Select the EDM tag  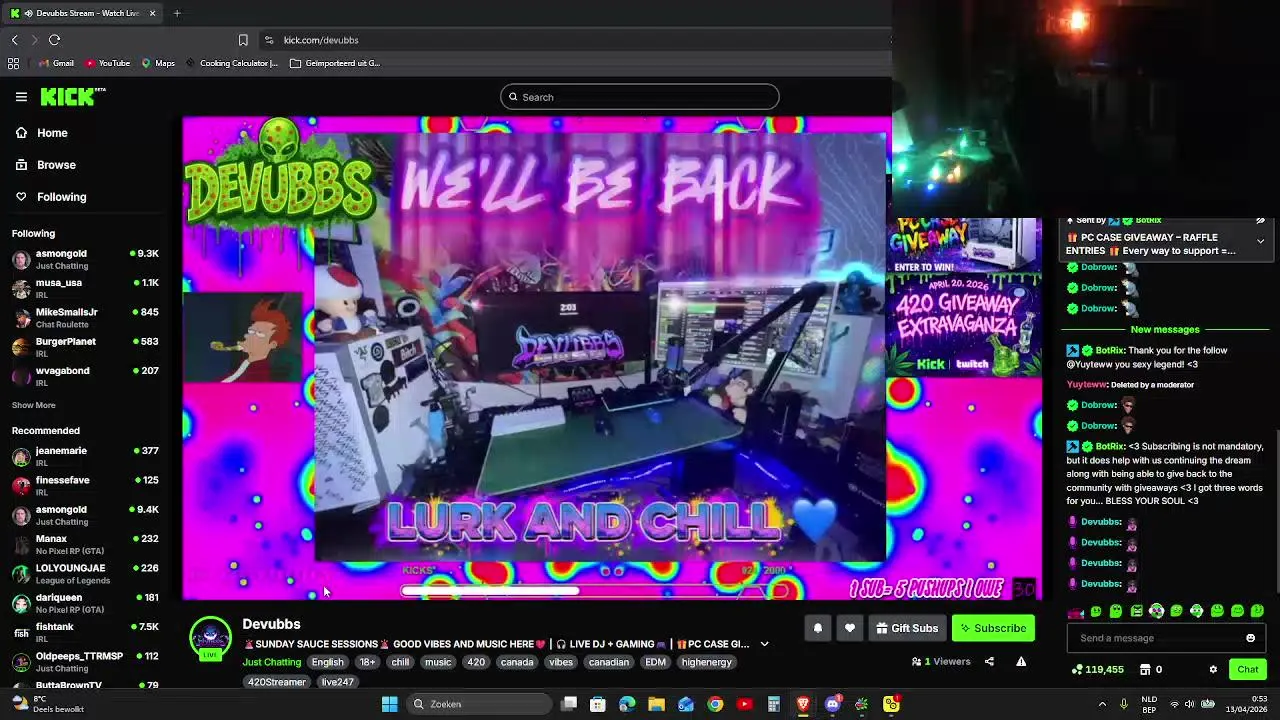coord(655,662)
